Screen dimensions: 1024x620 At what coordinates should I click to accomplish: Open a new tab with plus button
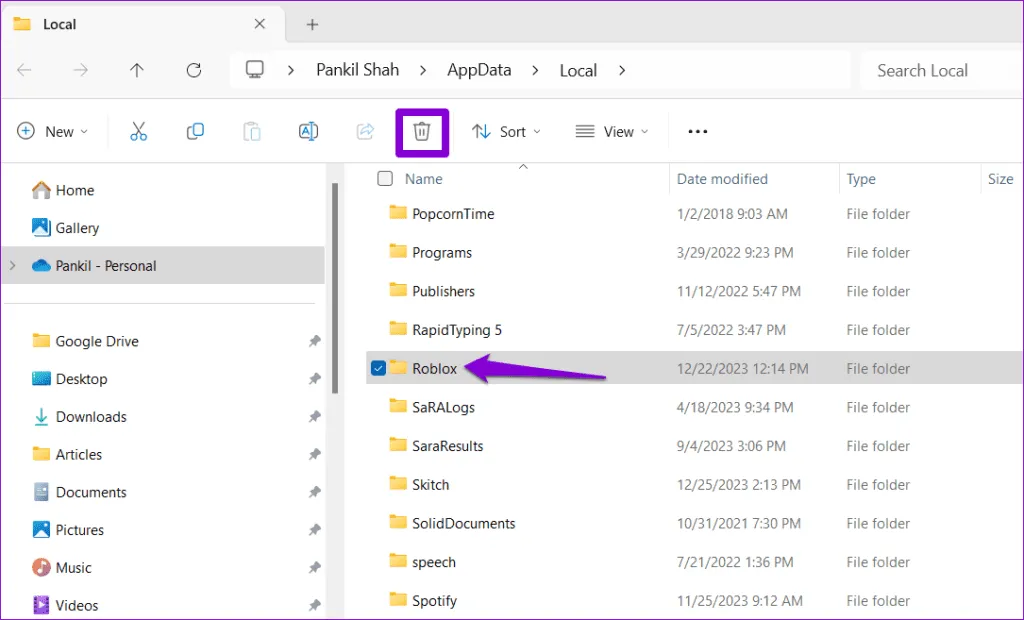point(312,24)
